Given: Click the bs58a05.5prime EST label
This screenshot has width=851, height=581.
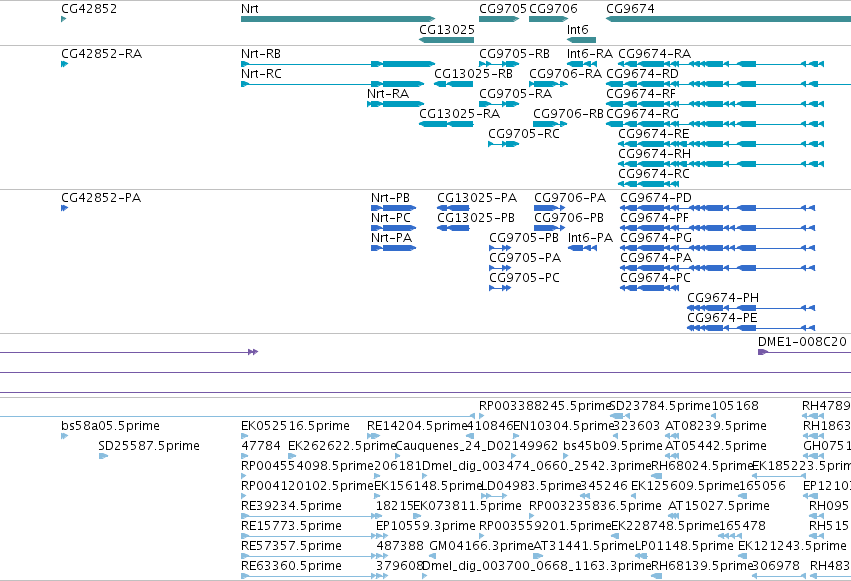Looking at the screenshot, I should [110, 426].
